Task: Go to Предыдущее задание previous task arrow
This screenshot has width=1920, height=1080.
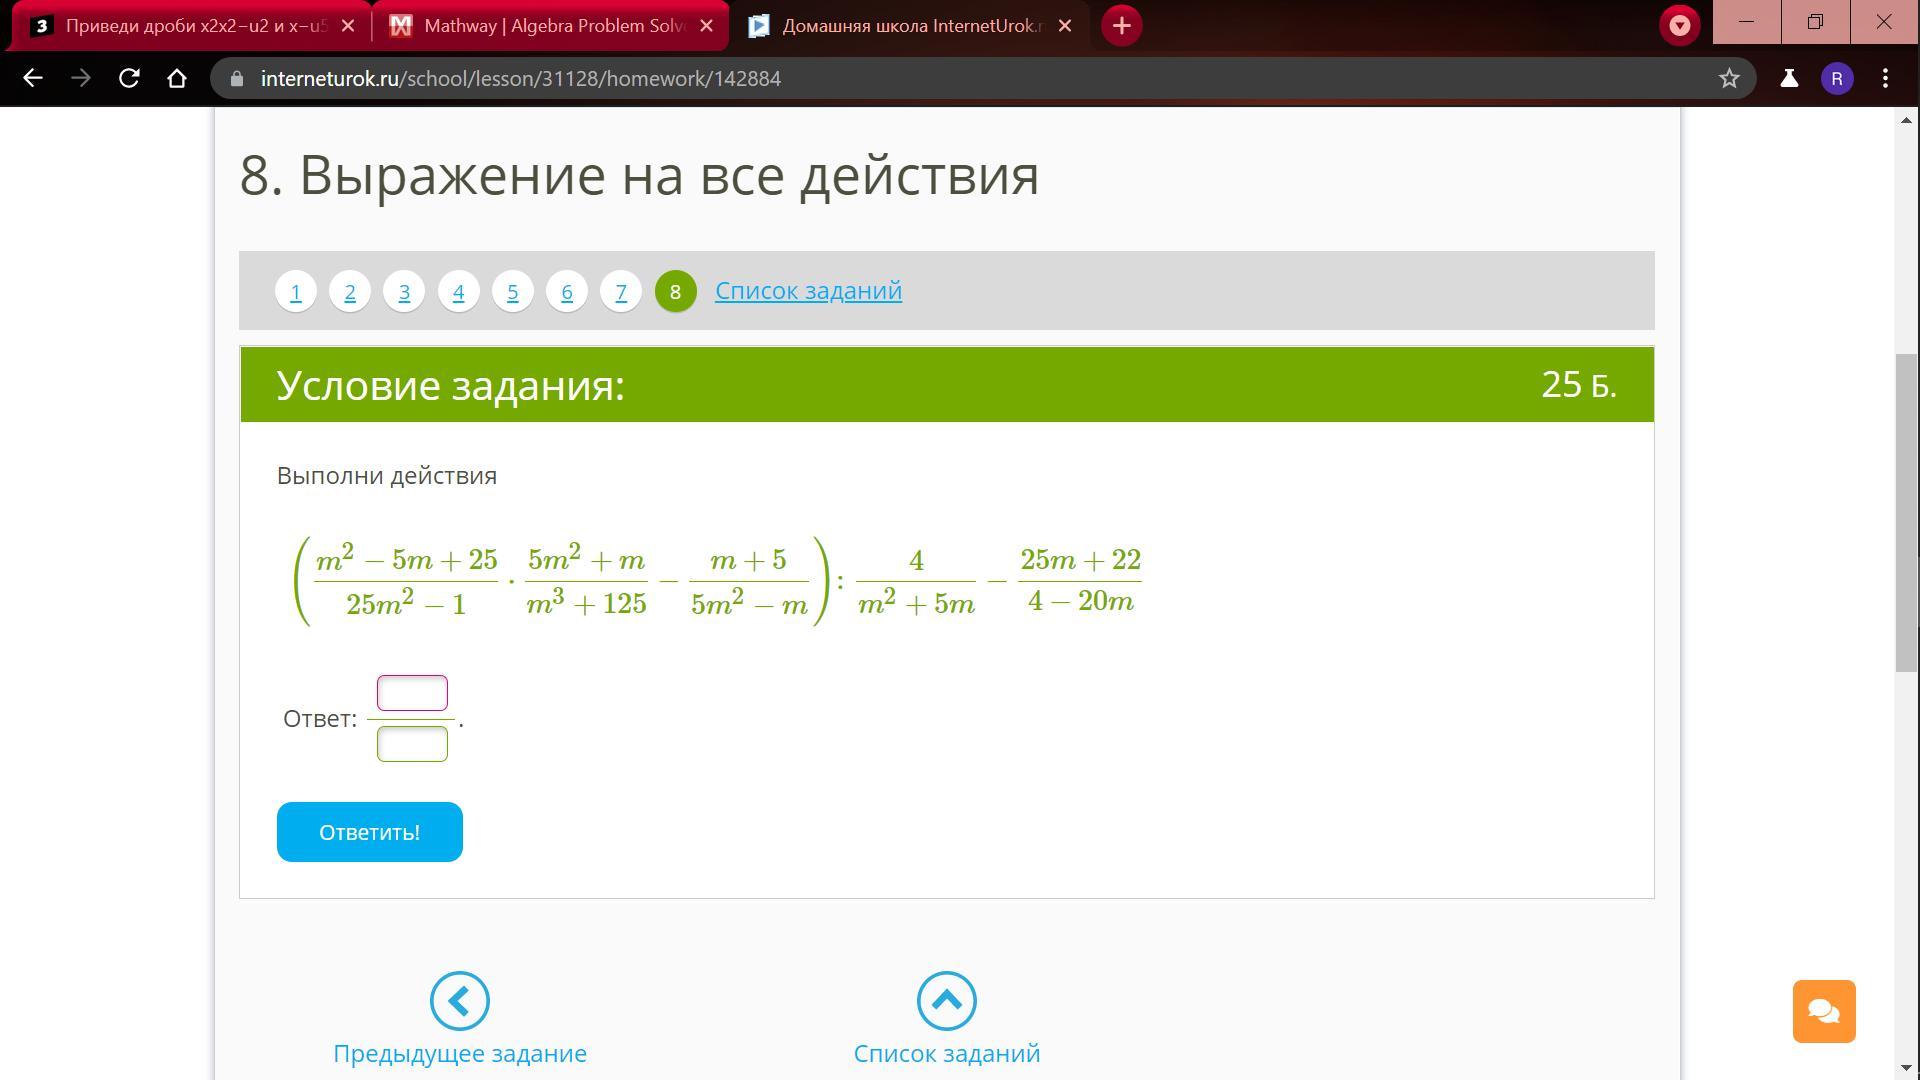Action: (459, 1001)
